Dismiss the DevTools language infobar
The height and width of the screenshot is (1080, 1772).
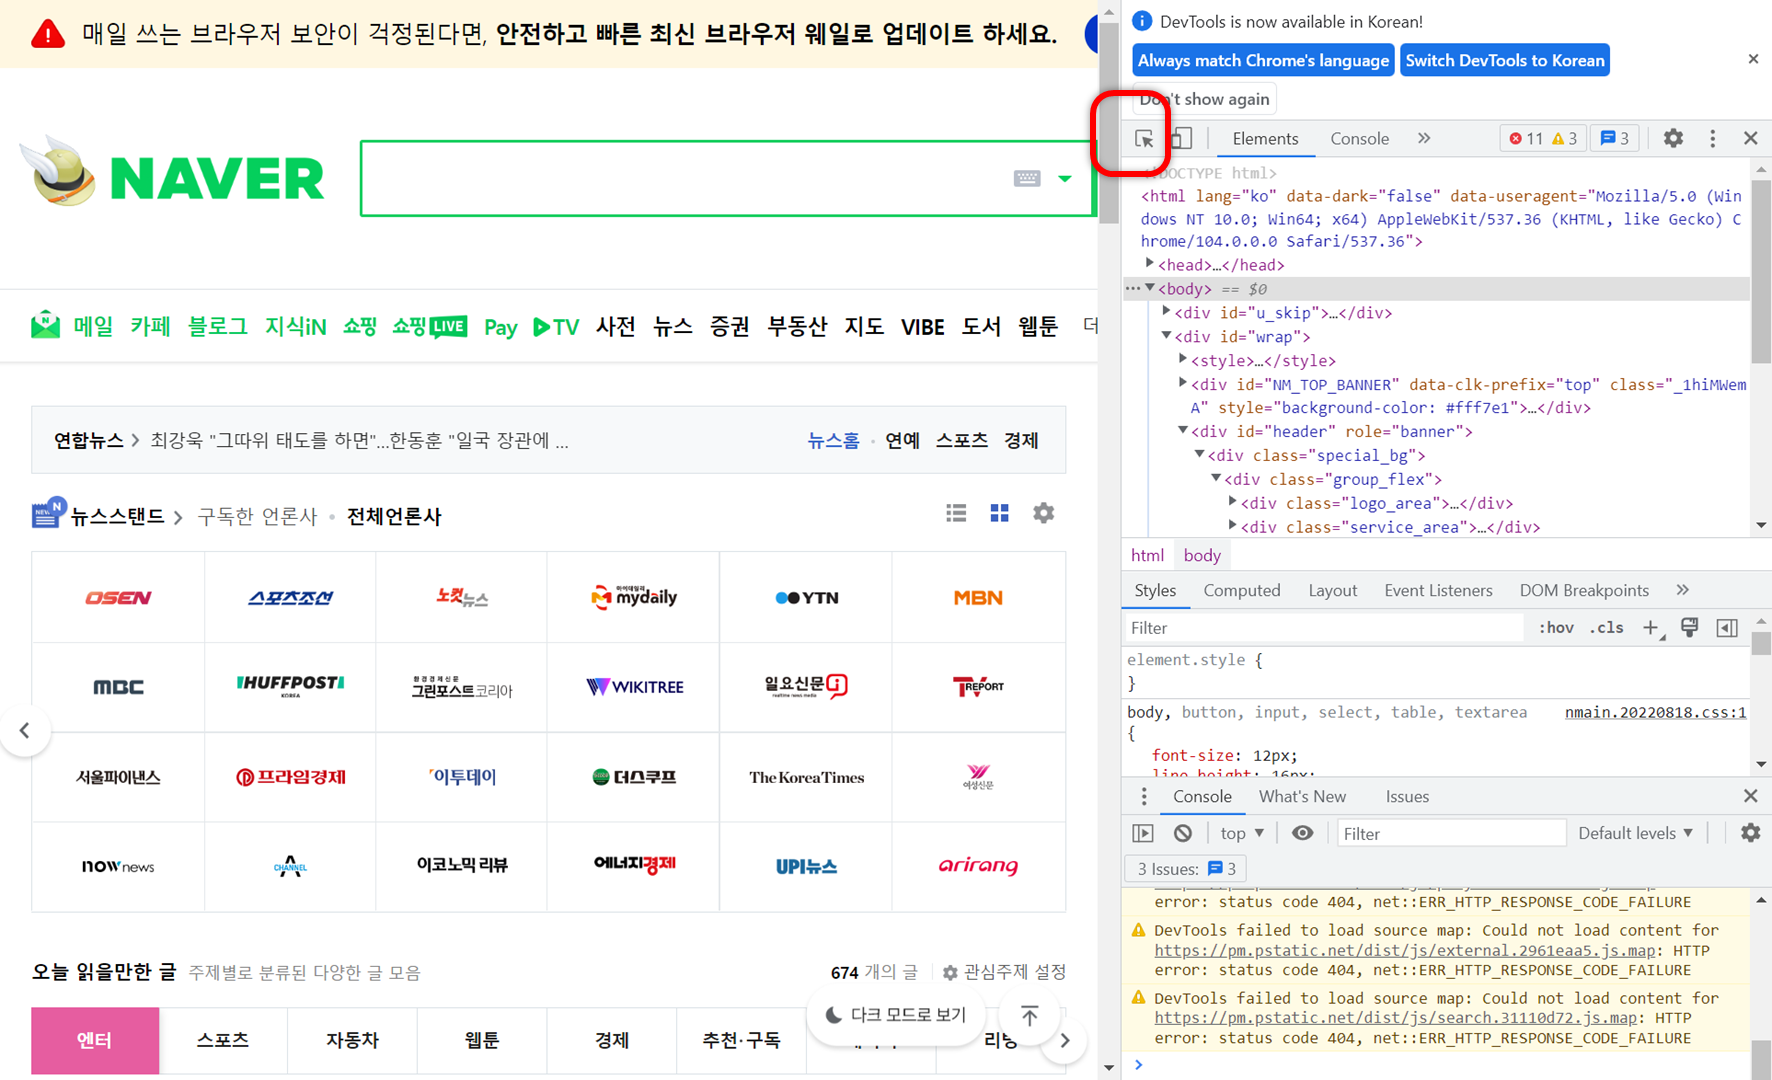tap(1753, 59)
